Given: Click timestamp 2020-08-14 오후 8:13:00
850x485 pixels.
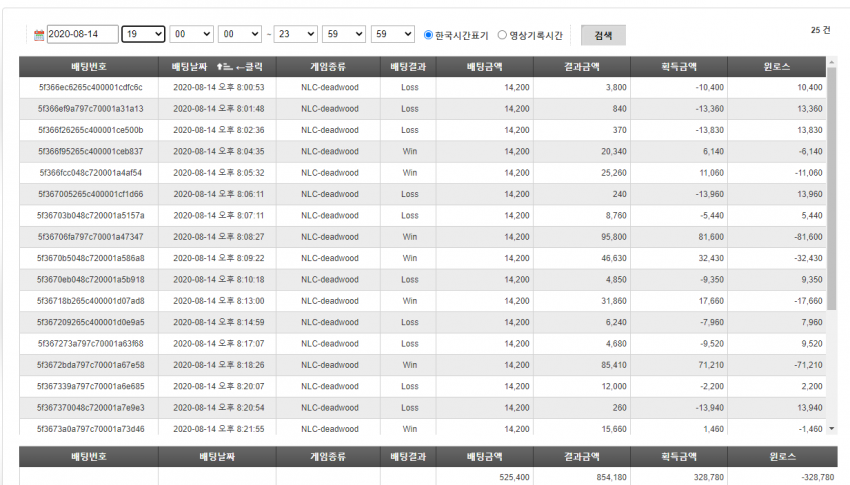Looking at the screenshot, I should [x=218, y=301].
